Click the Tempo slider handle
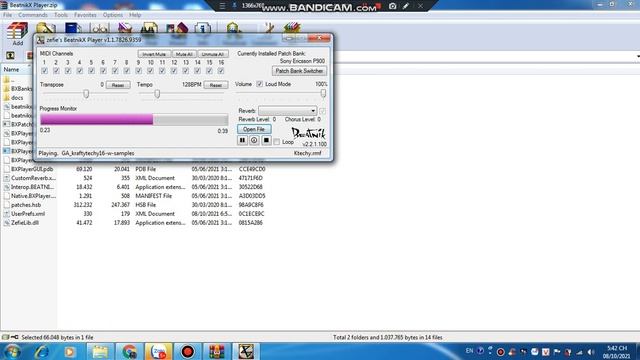The width and height of the screenshot is (640, 360). coord(157,94)
